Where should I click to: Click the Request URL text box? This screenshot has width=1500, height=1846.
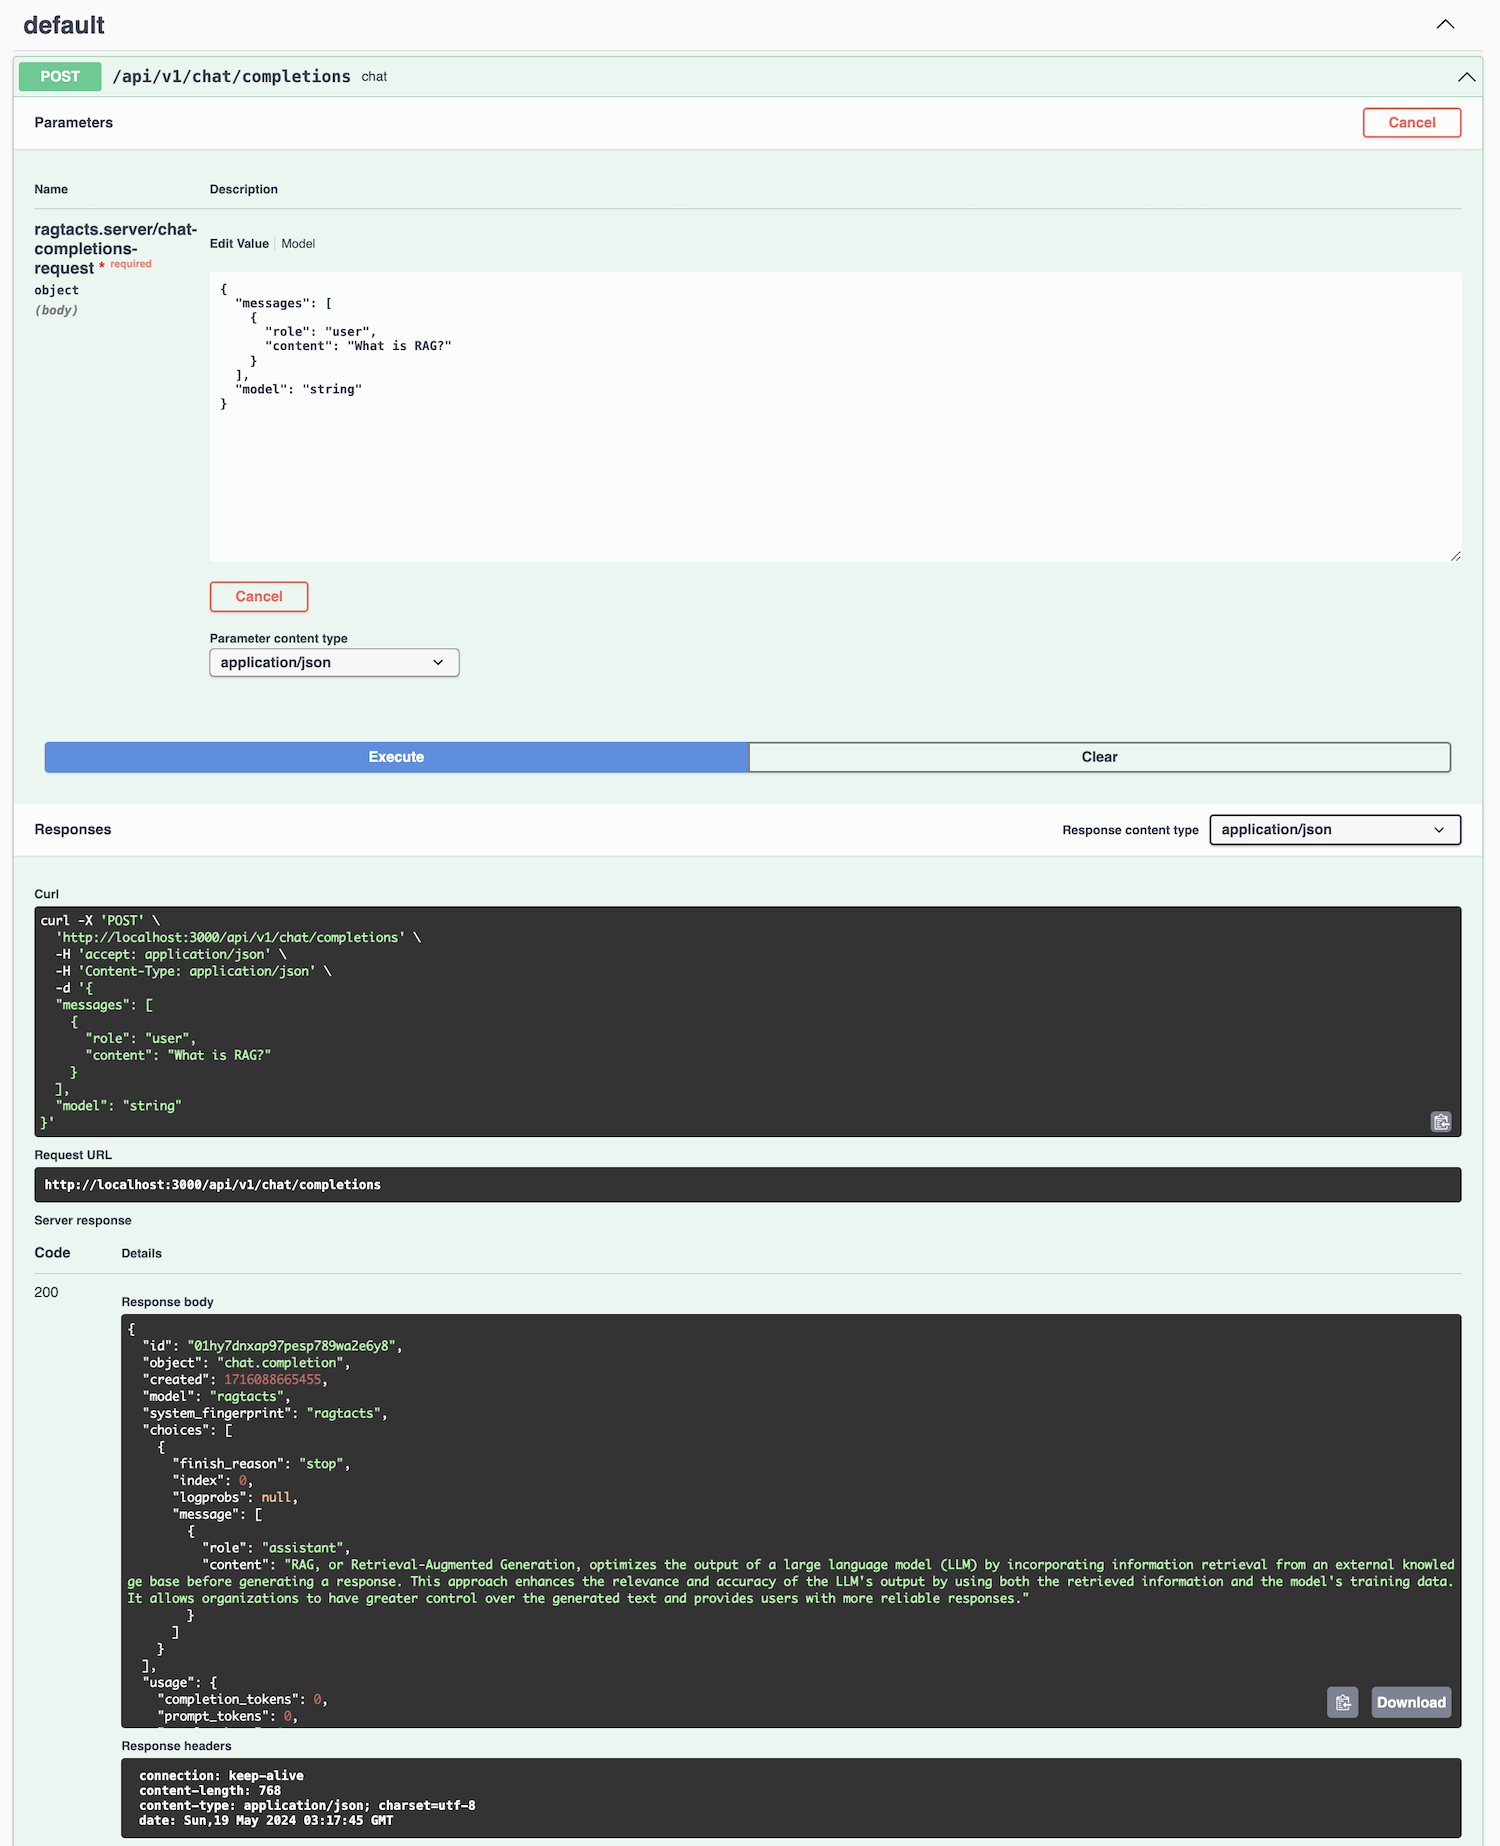(x=748, y=1185)
